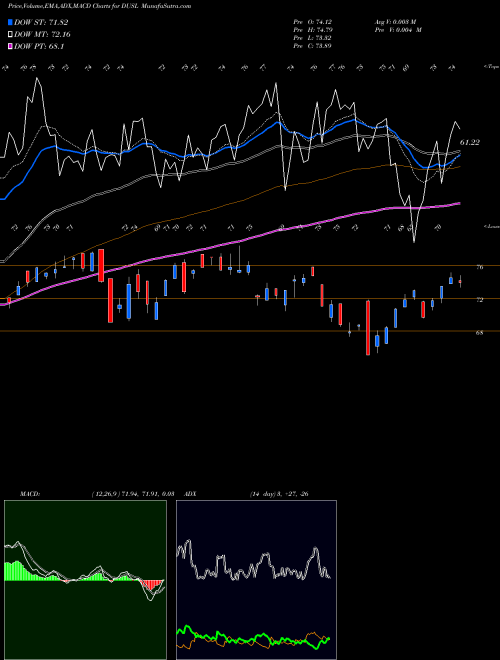Select the 'DOW MT: 72.16' legend label
This screenshot has width=500, height=660.
[x=43, y=35]
